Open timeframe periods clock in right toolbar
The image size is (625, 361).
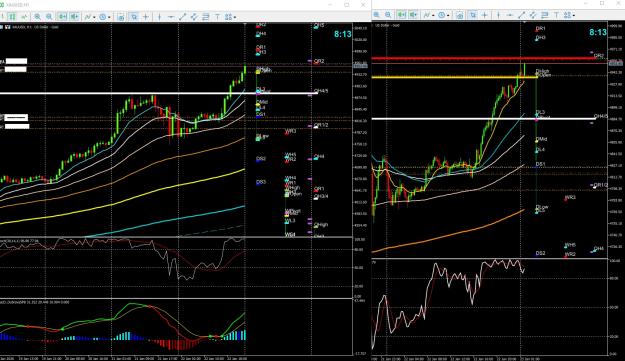pyautogui.click(x=442, y=15)
